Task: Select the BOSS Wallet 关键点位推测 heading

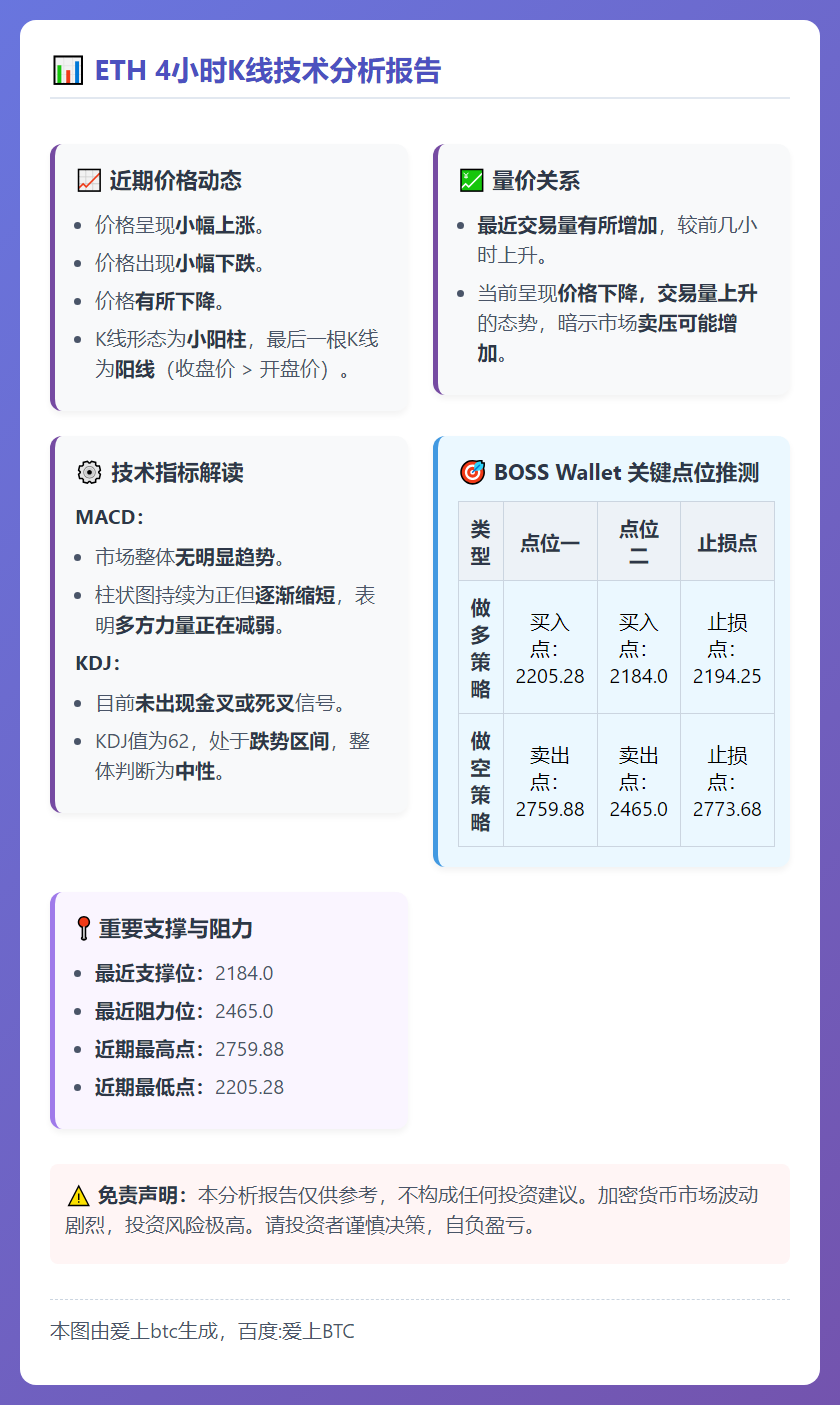Action: click(x=626, y=472)
